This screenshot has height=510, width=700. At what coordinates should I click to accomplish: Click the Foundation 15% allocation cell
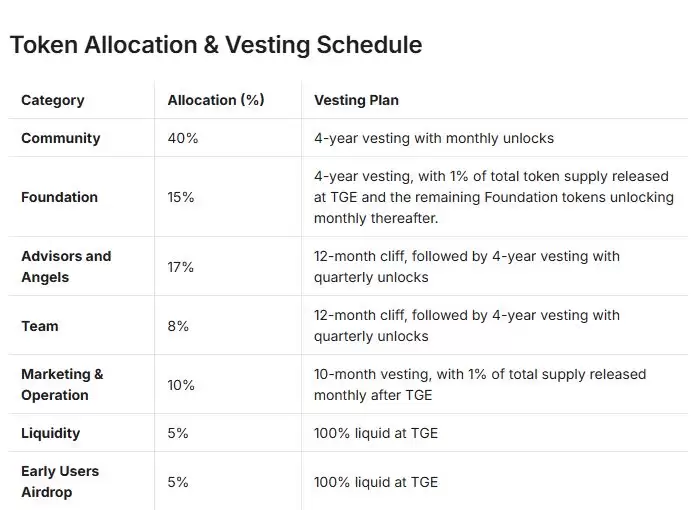(181, 197)
